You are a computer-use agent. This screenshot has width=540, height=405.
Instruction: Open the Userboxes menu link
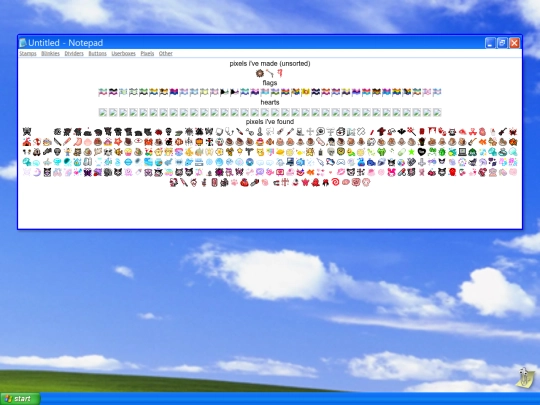coord(123,53)
